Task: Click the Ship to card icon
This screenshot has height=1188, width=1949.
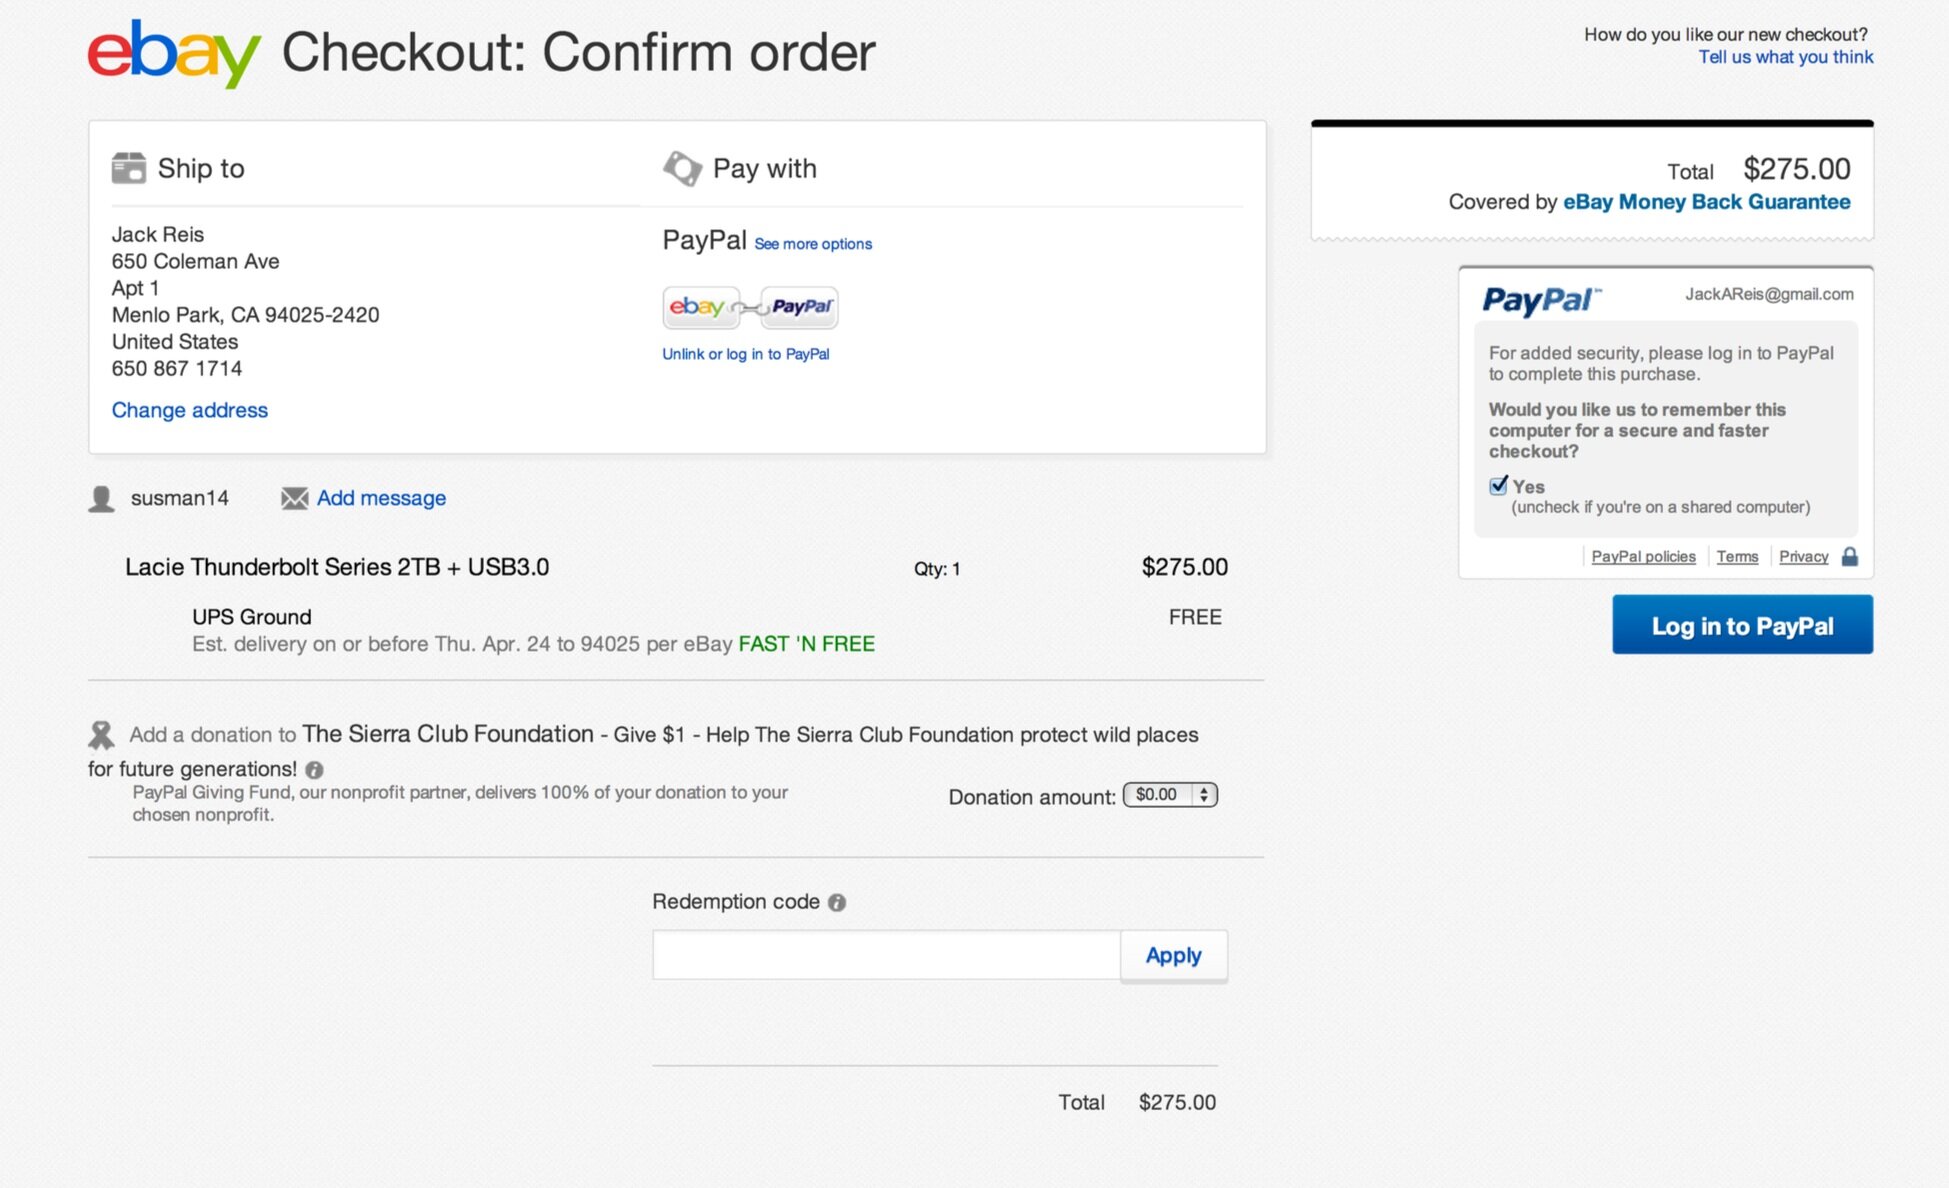Action: point(129,168)
